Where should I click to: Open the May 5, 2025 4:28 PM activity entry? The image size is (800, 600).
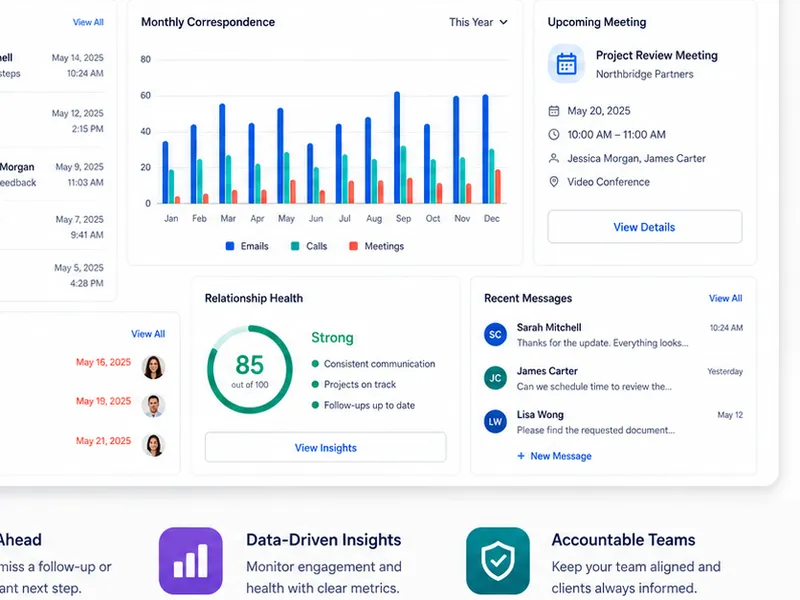point(52,276)
